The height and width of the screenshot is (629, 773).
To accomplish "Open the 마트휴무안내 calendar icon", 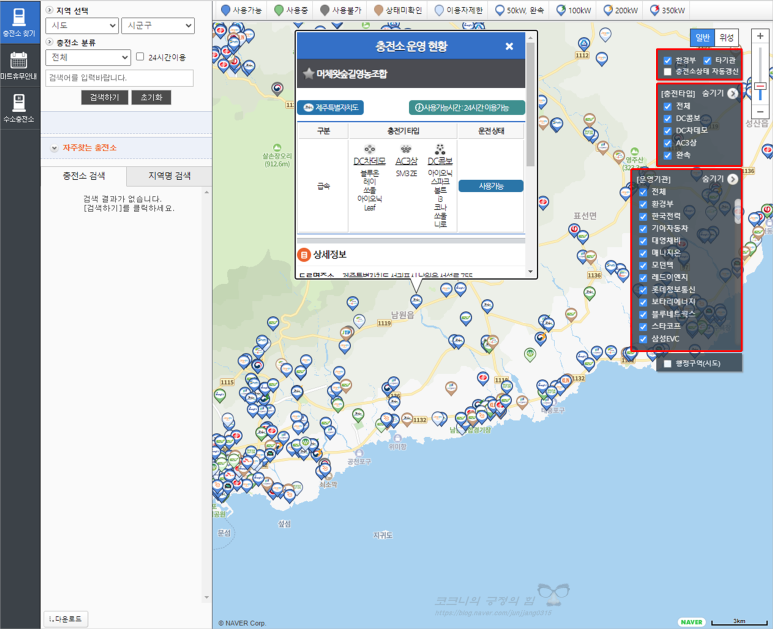I will (19, 66).
